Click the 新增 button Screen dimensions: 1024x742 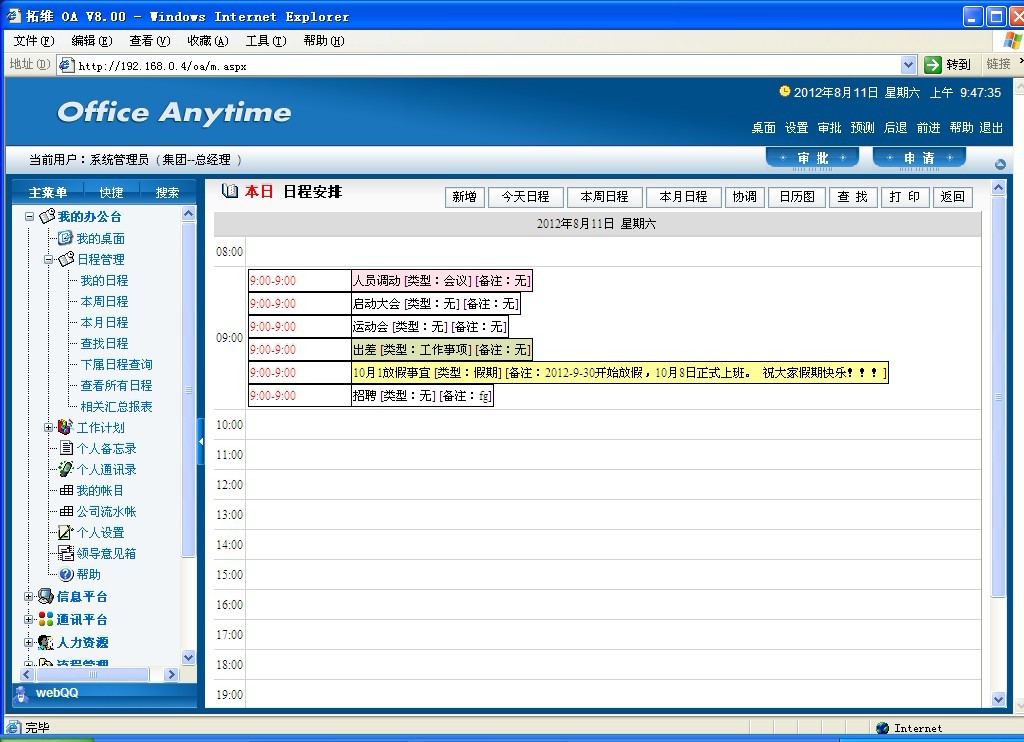pos(464,197)
